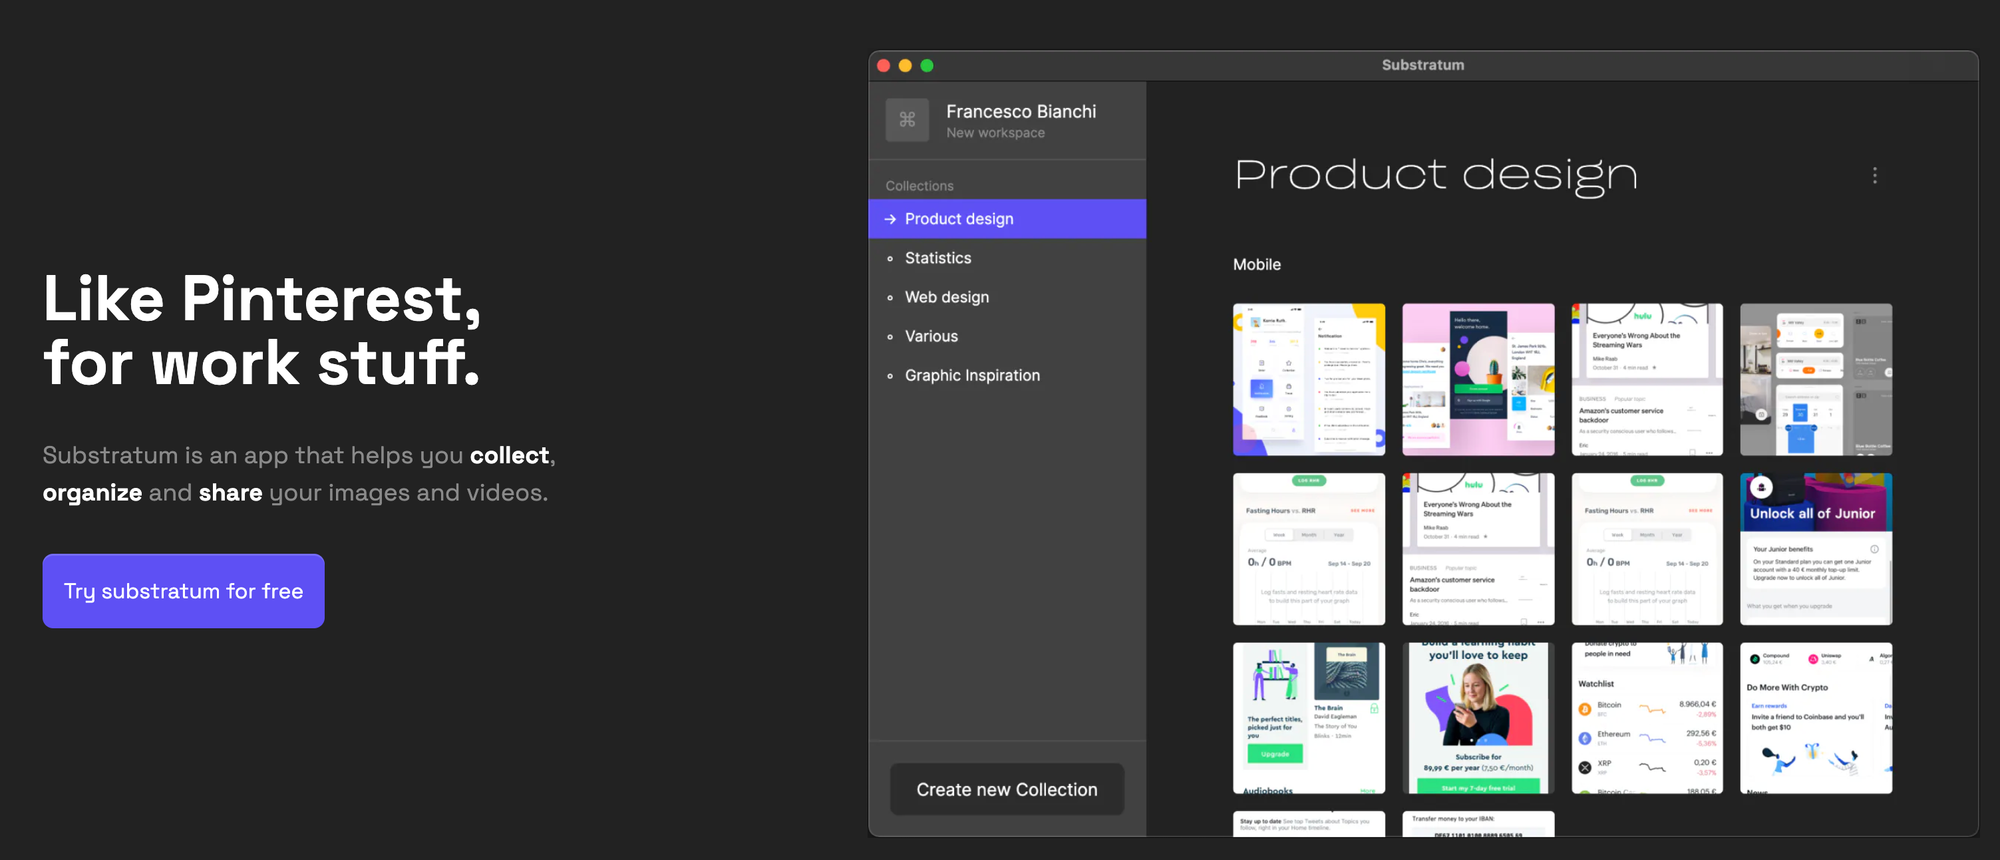Open the workspace command icon
Image resolution: width=2000 pixels, height=860 pixels.
[x=907, y=120]
